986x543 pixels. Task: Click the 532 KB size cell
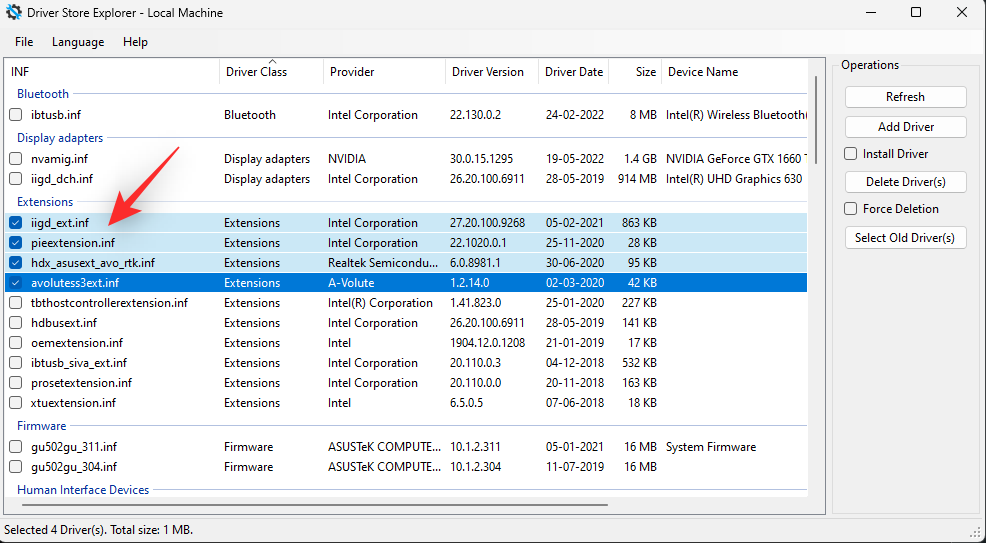[637, 363]
